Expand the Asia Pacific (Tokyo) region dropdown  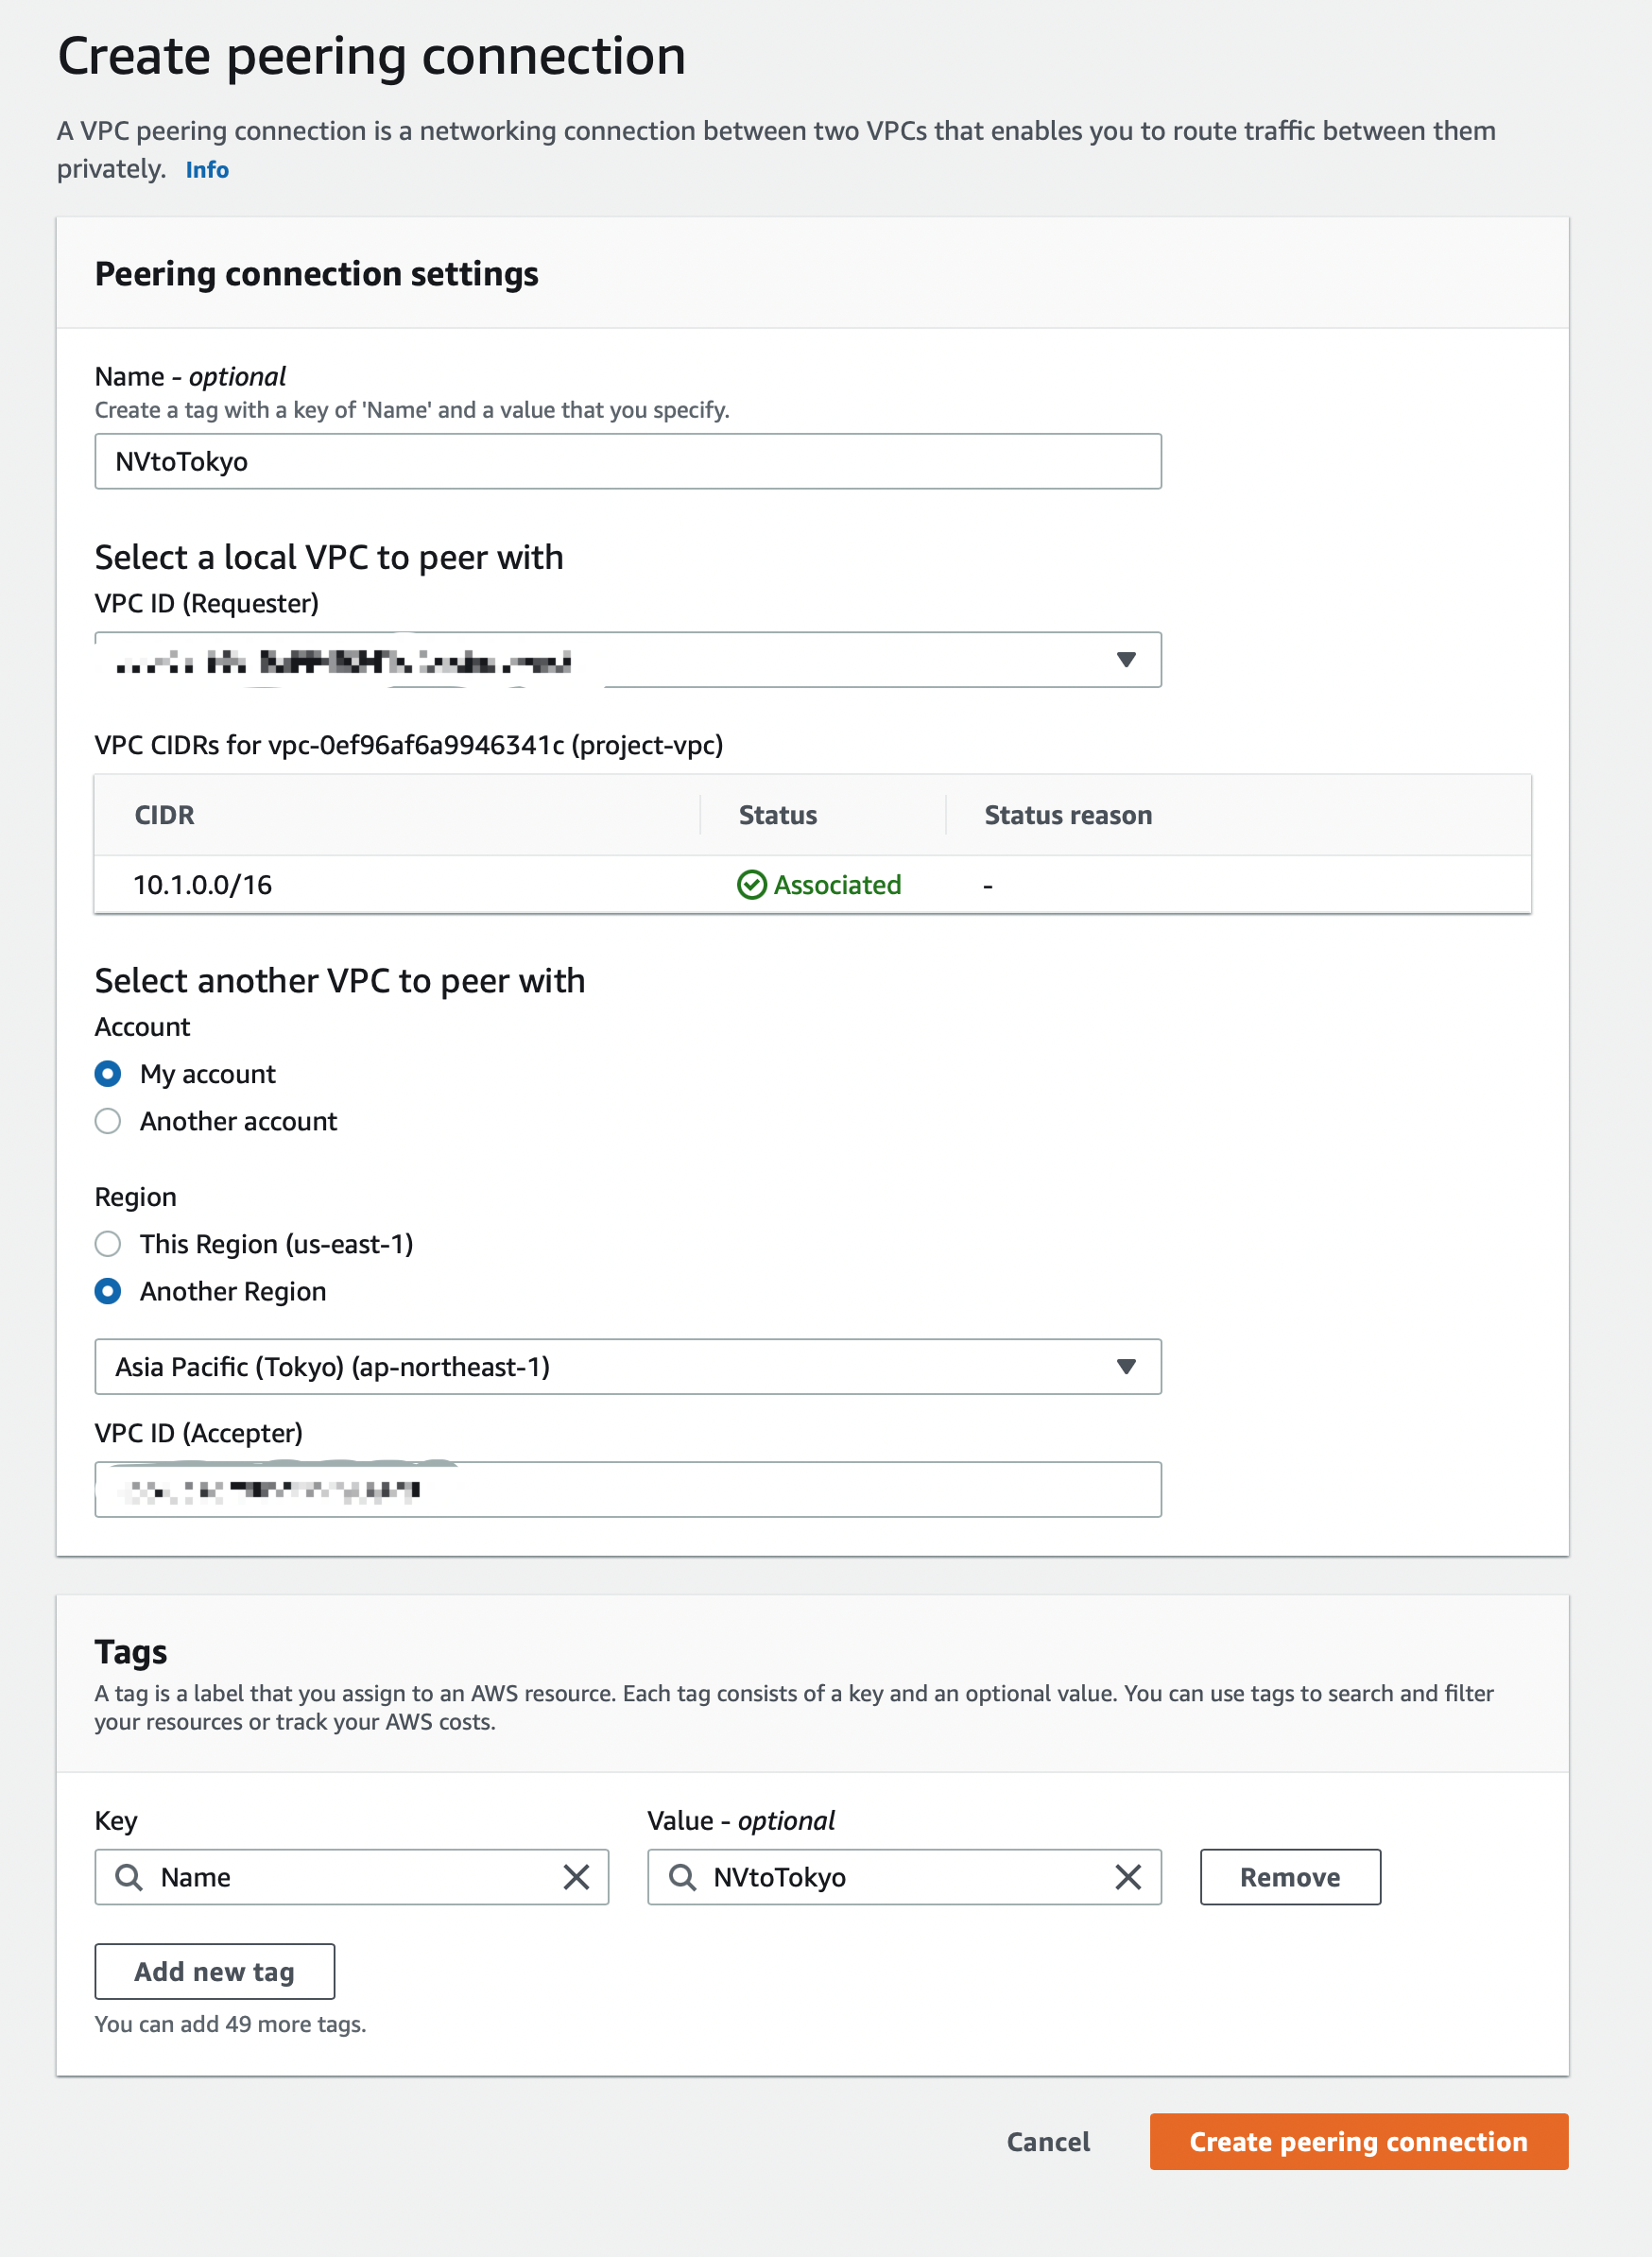[1126, 1367]
